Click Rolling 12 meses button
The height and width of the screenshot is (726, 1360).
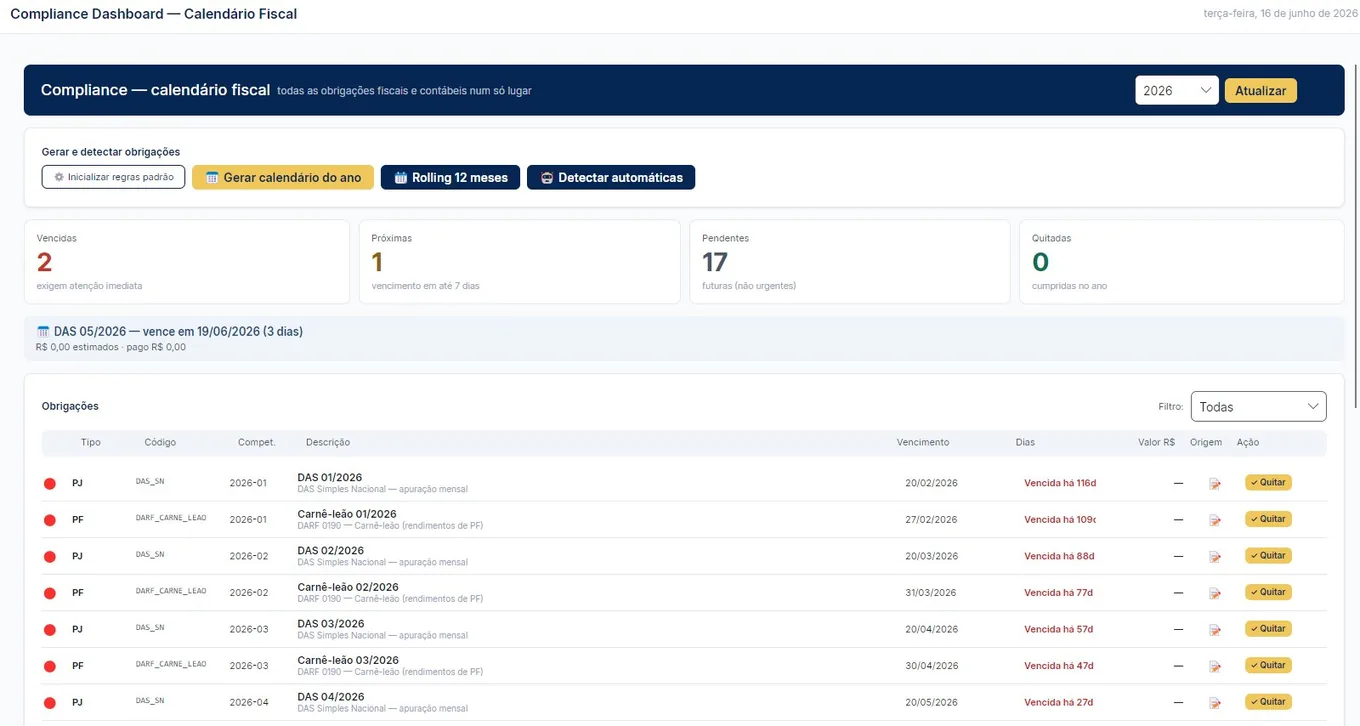pyautogui.click(x=450, y=177)
